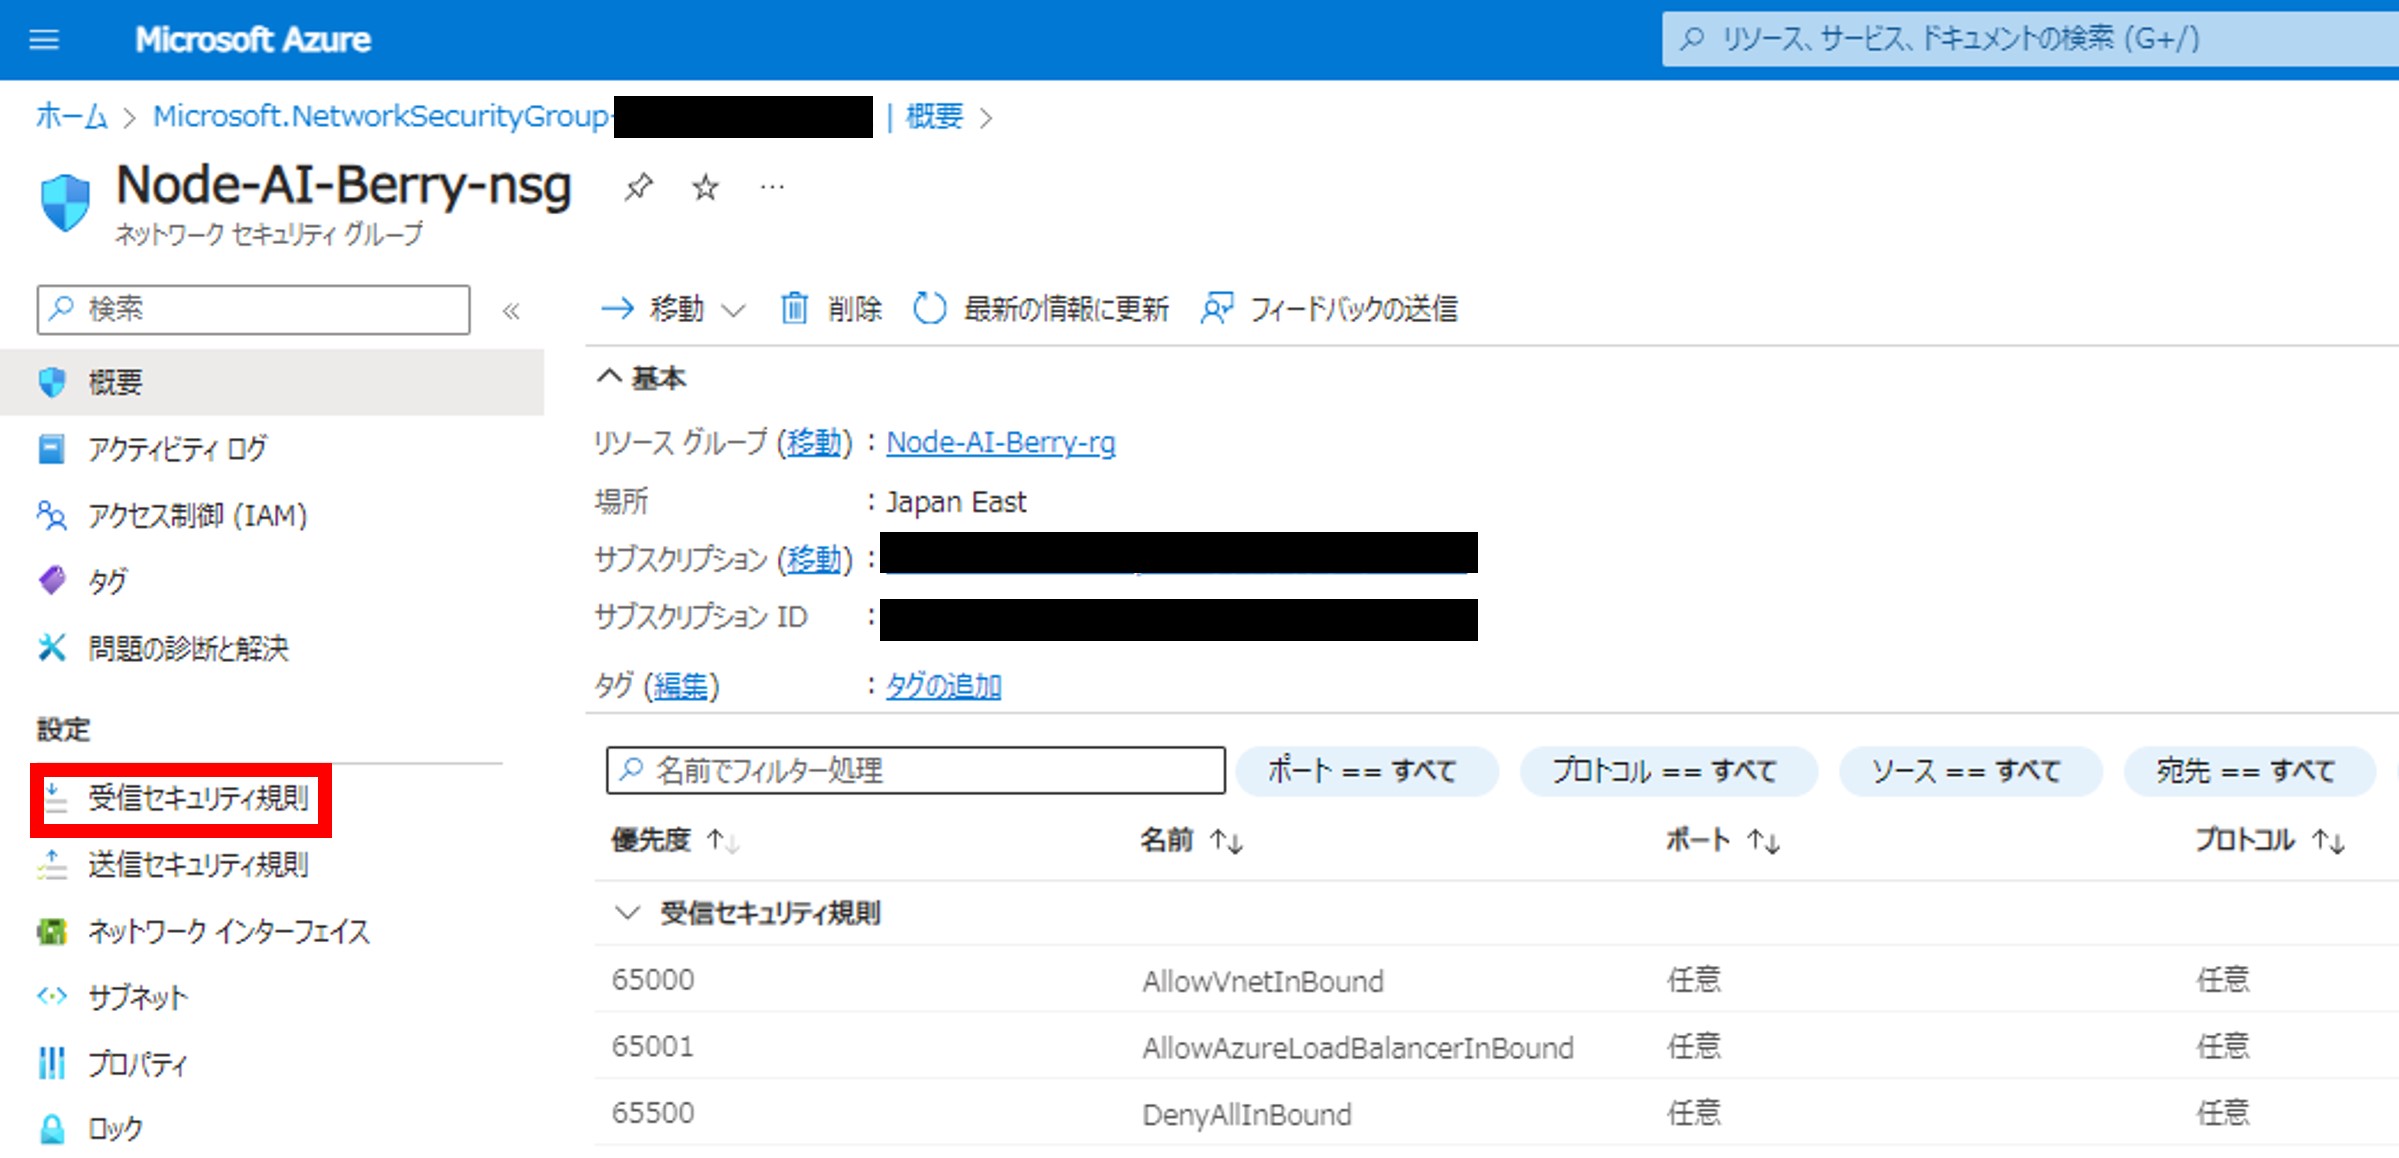Focus the 名前でフィルター処理 input box
The height and width of the screenshot is (1158, 2399).
pyautogui.click(x=915, y=770)
